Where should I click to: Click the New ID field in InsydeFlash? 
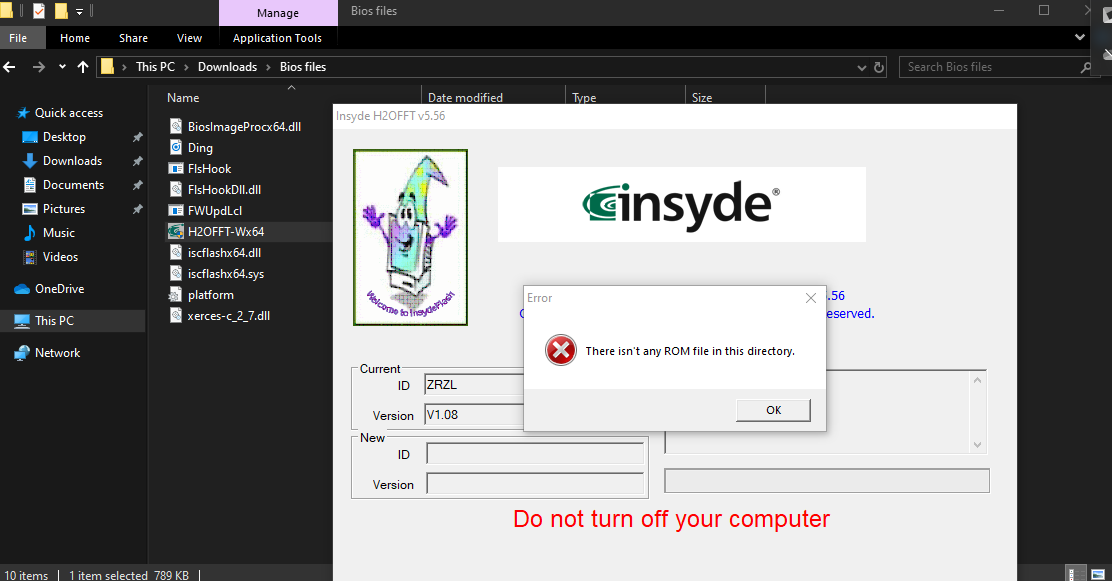(x=535, y=454)
